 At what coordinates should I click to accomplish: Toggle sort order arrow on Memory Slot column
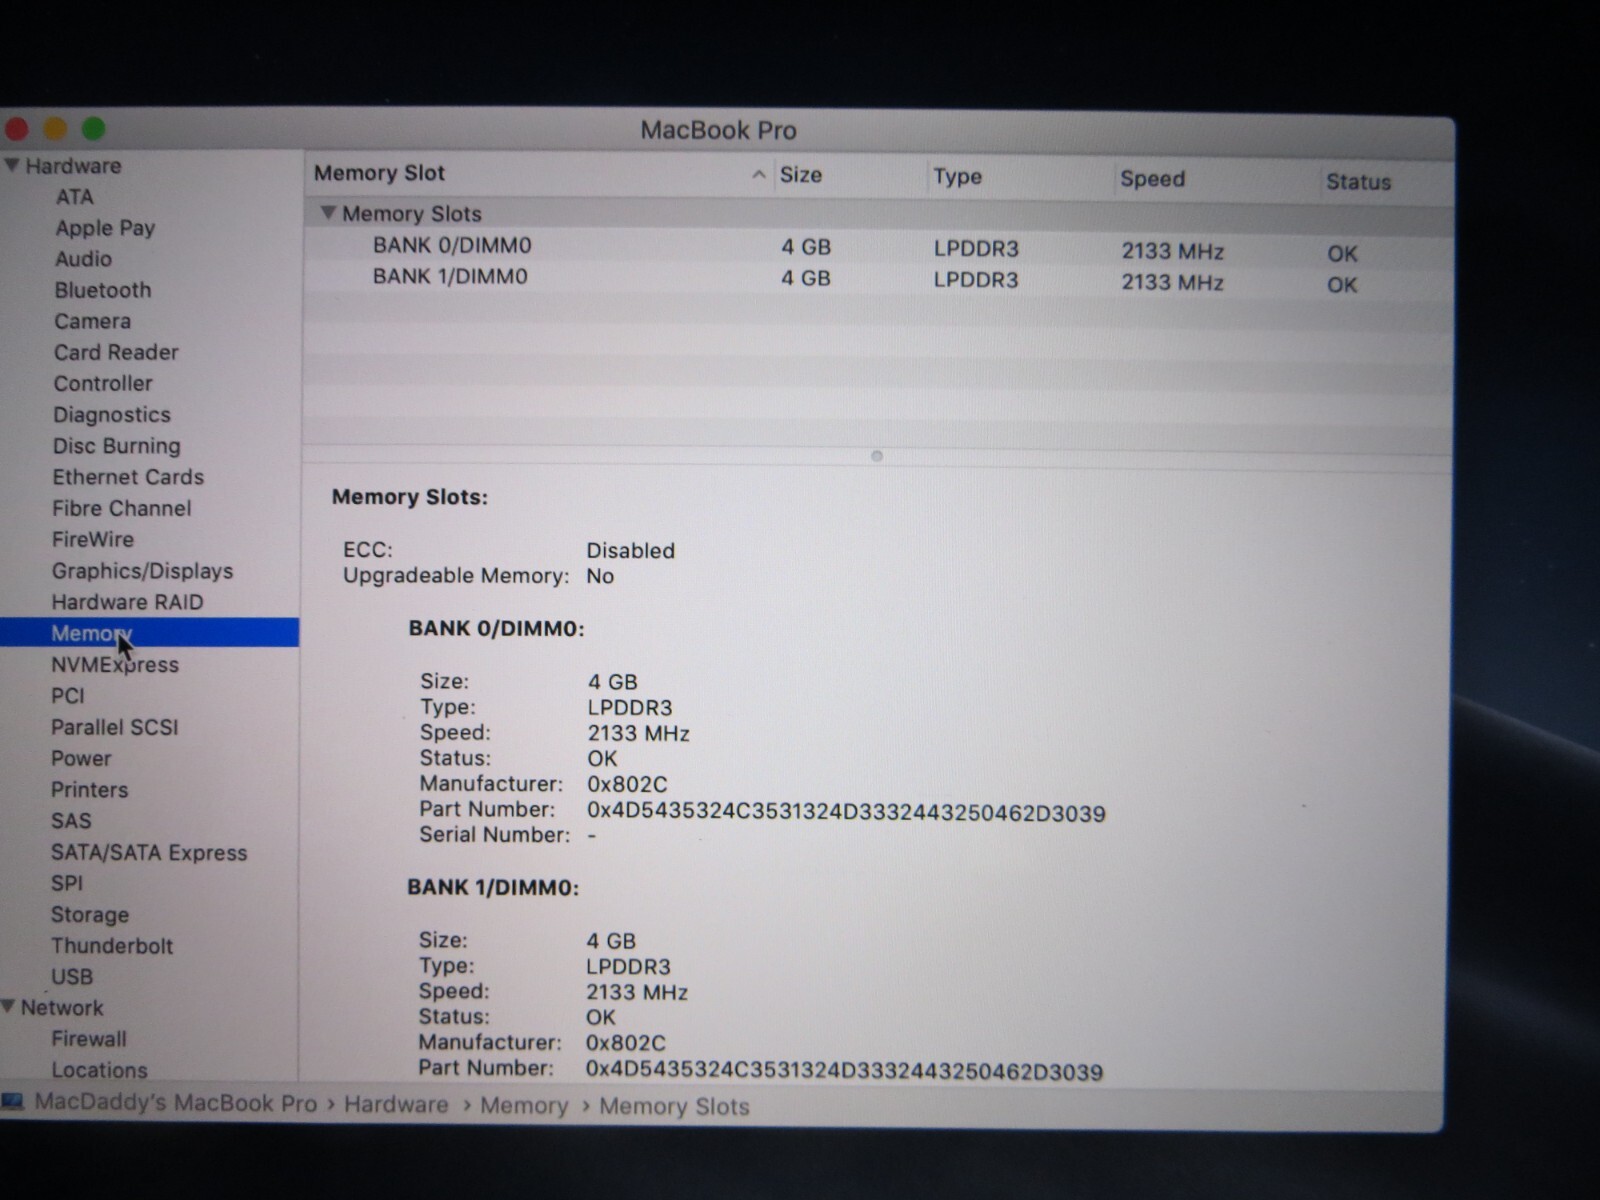(758, 175)
